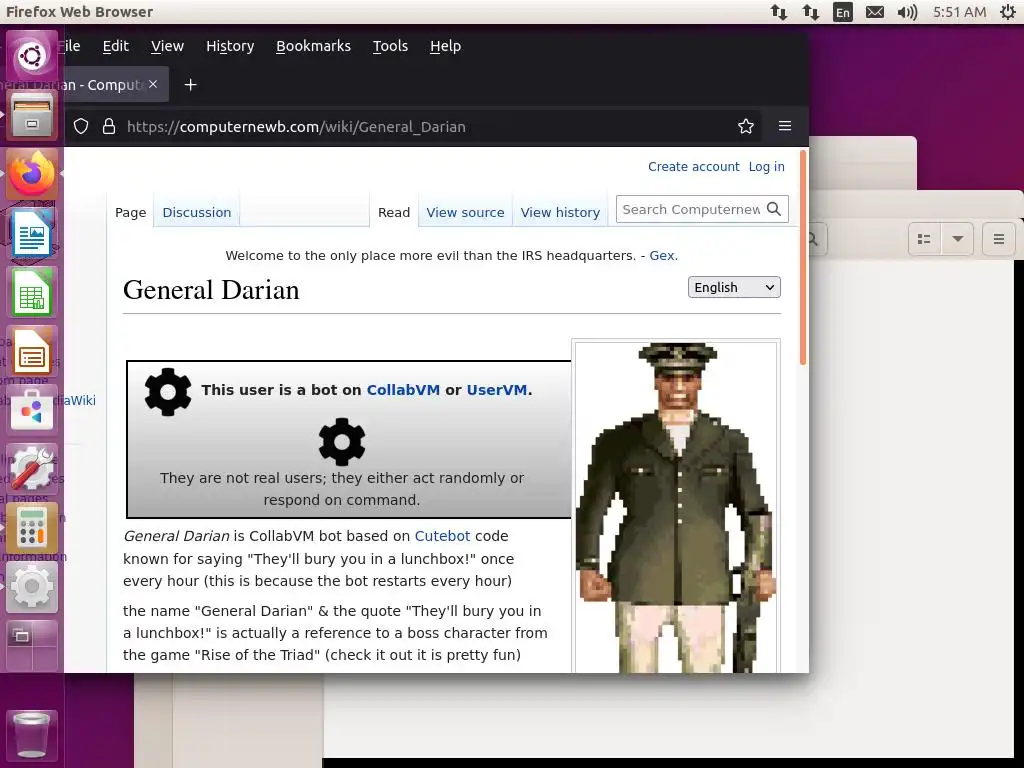Image resolution: width=1024 pixels, height=768 pixels.
Task: Open the Tools menu
Action: tap(391, 46)
